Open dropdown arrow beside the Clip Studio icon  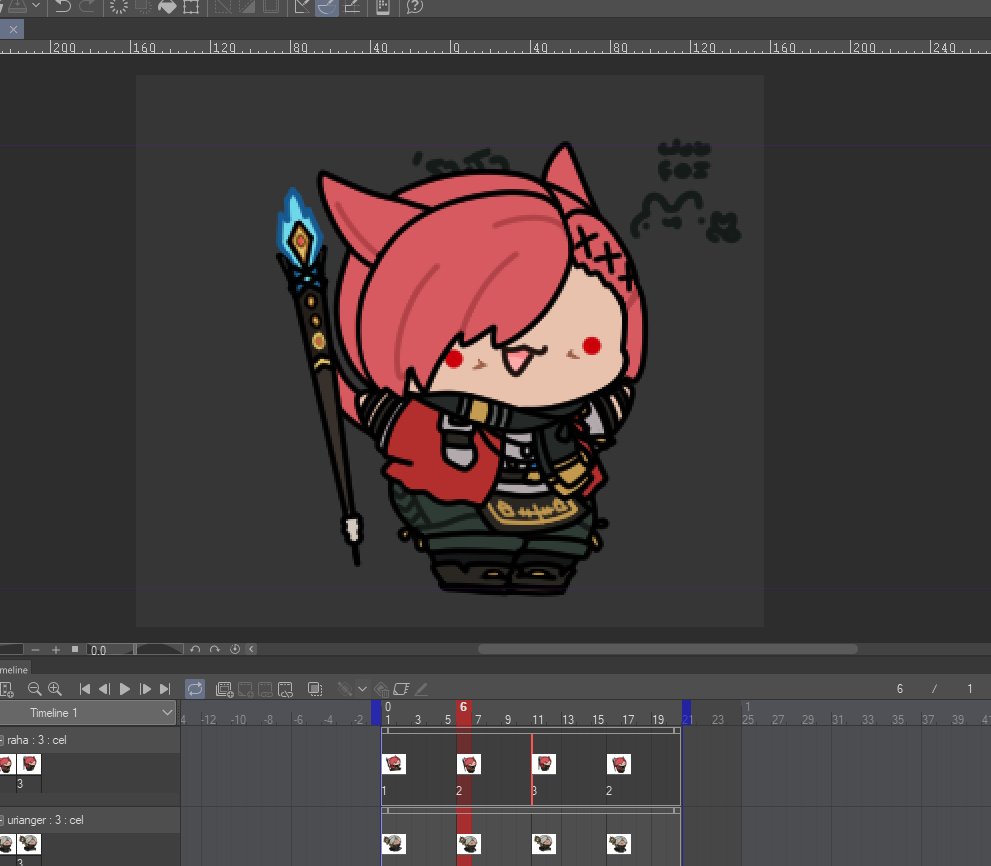[36, 6]
